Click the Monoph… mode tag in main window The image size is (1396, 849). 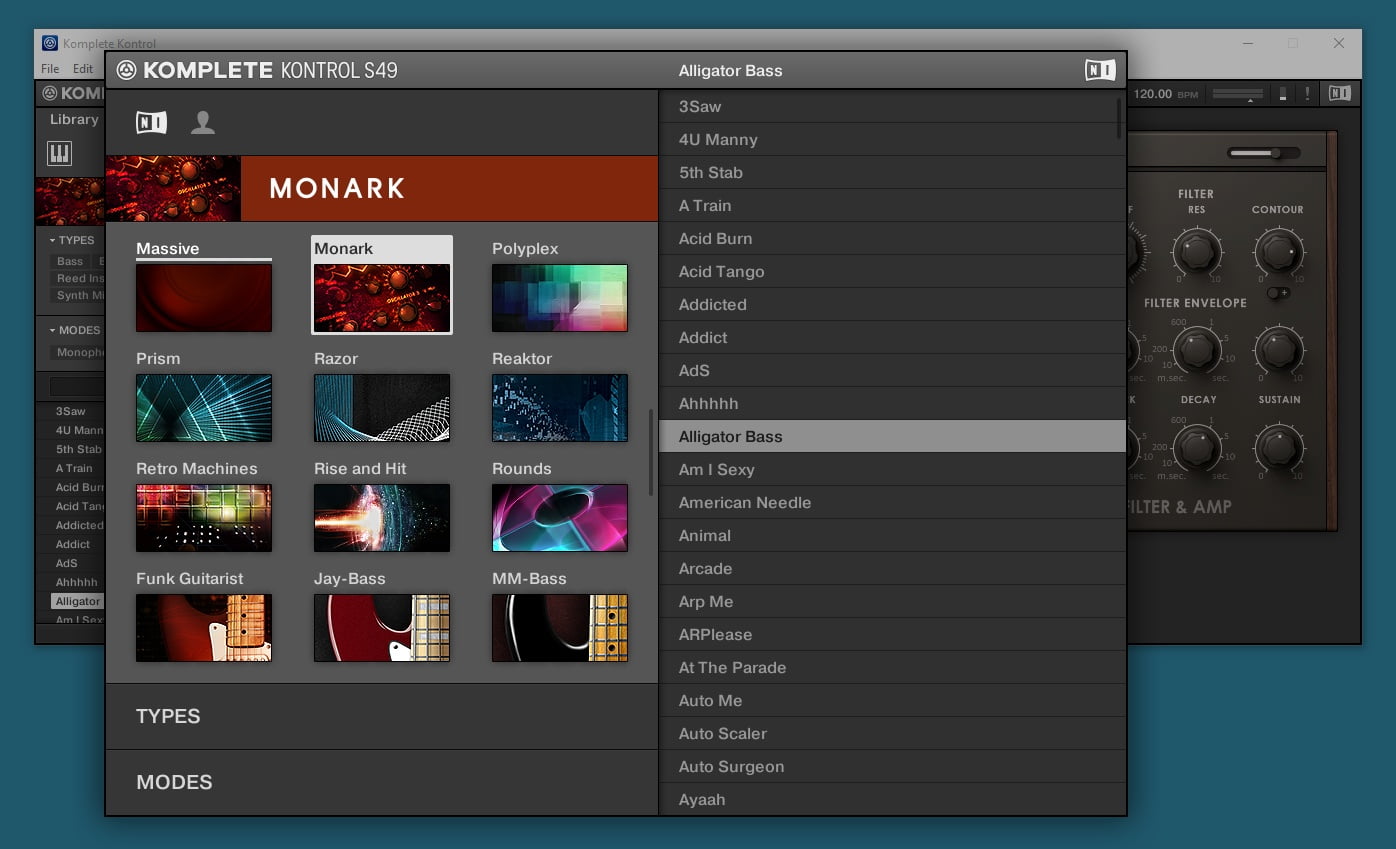click(x=79, y=352)
